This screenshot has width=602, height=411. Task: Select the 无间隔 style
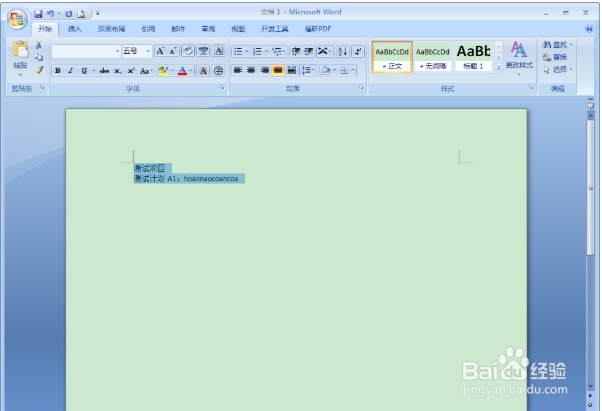(433, 57)
